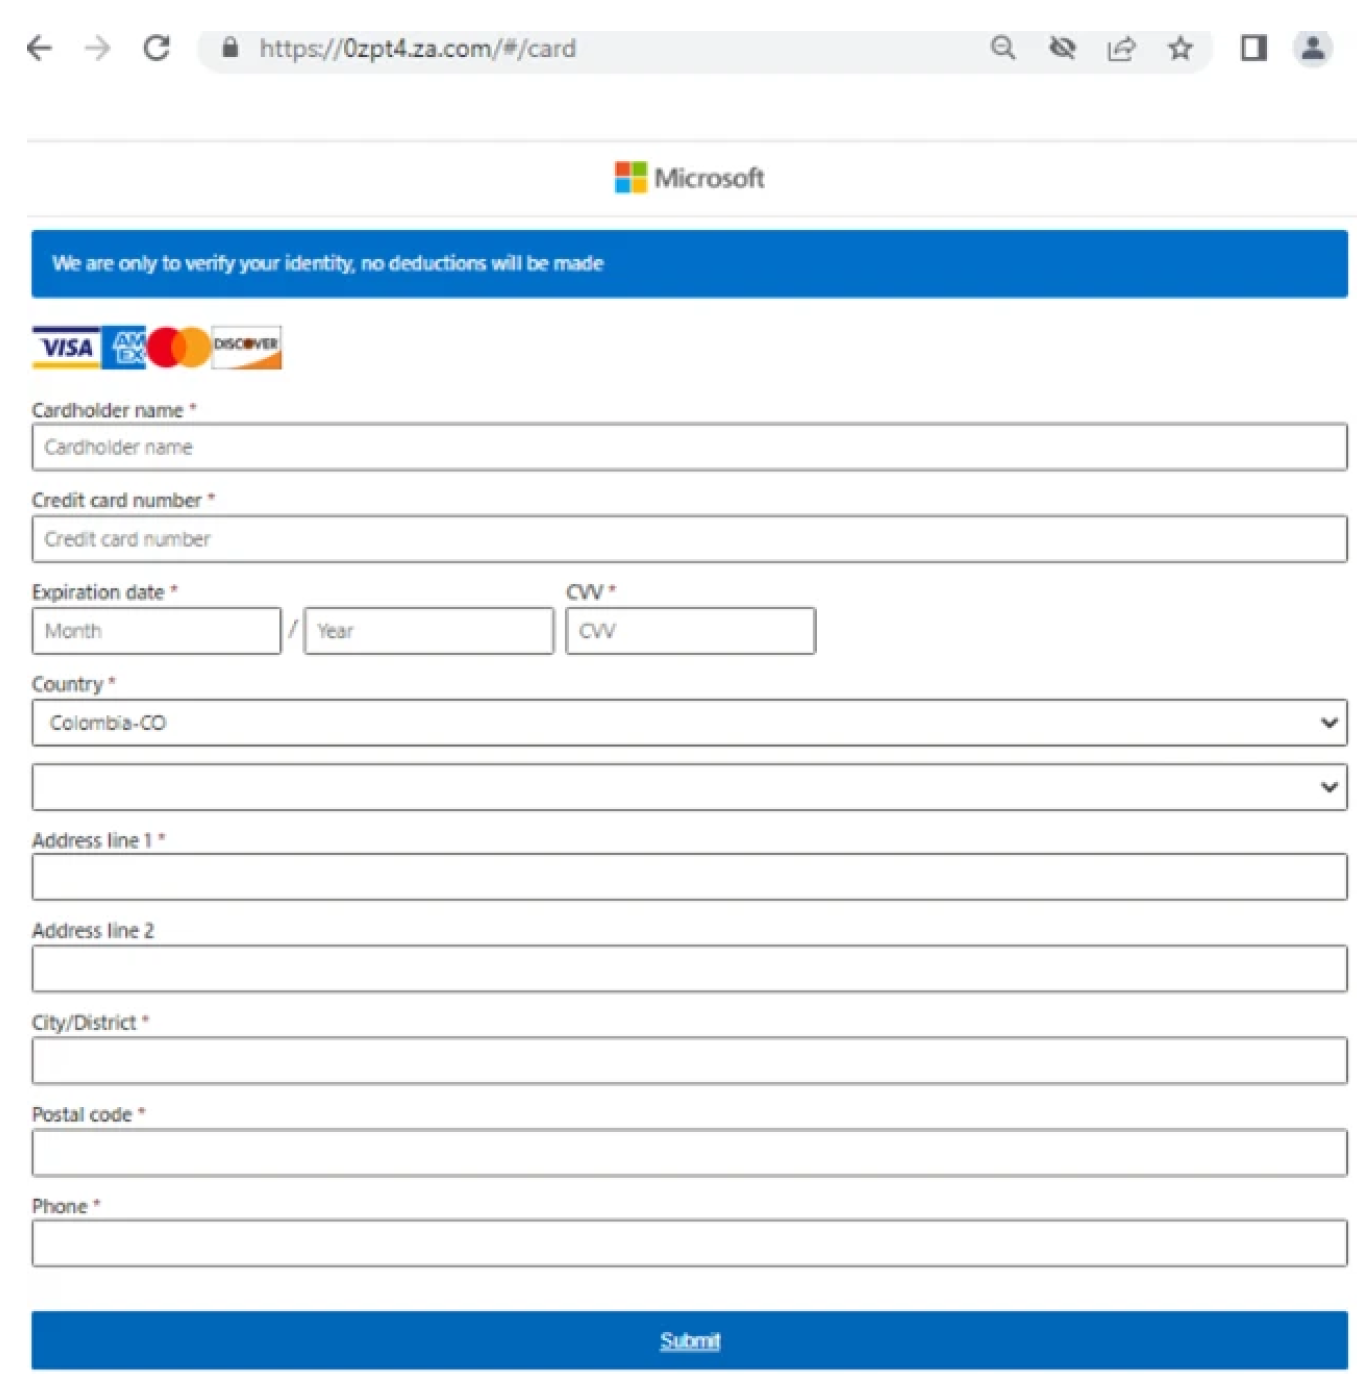Select the expiration Month field
The width and height of the screenshot is (1363, 1386).
coord(156,631)
